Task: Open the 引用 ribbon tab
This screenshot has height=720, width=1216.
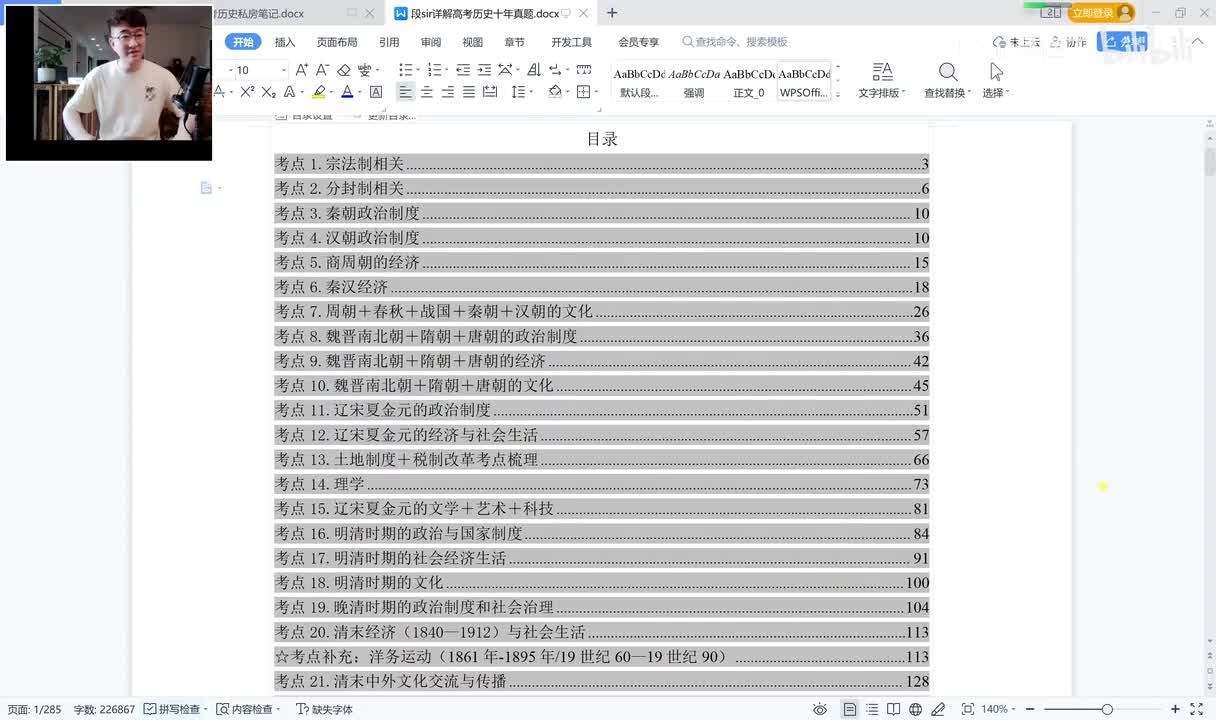Action: [x=389, y=42]
